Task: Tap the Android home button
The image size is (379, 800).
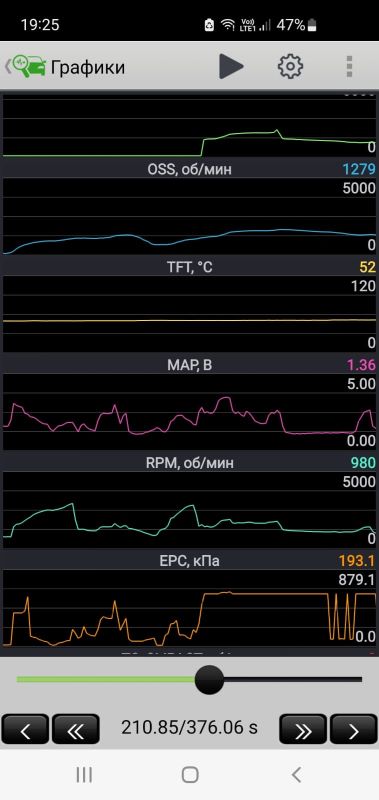Action: pyautogui.click(x=190, y=774)
